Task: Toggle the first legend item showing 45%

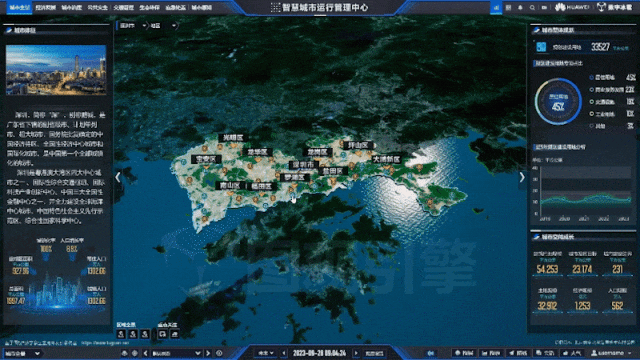Action: (x=612, y=77)
